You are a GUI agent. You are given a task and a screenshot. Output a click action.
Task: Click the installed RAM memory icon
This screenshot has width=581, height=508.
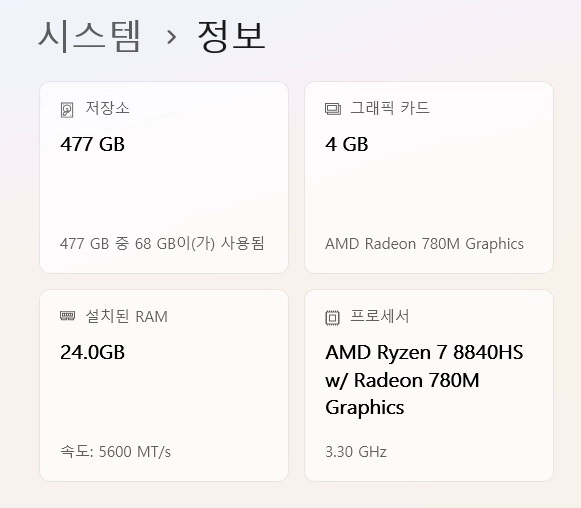click(67, 316)
